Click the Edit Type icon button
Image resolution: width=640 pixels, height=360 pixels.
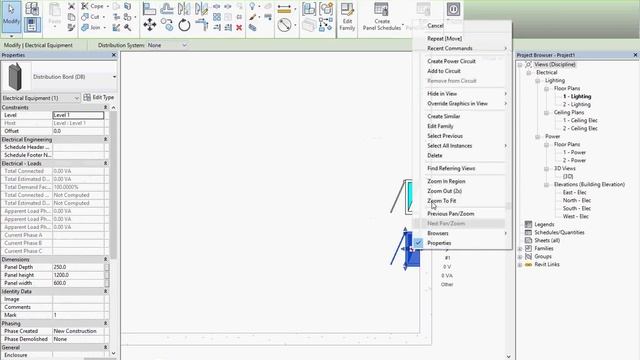click(99, 98)
